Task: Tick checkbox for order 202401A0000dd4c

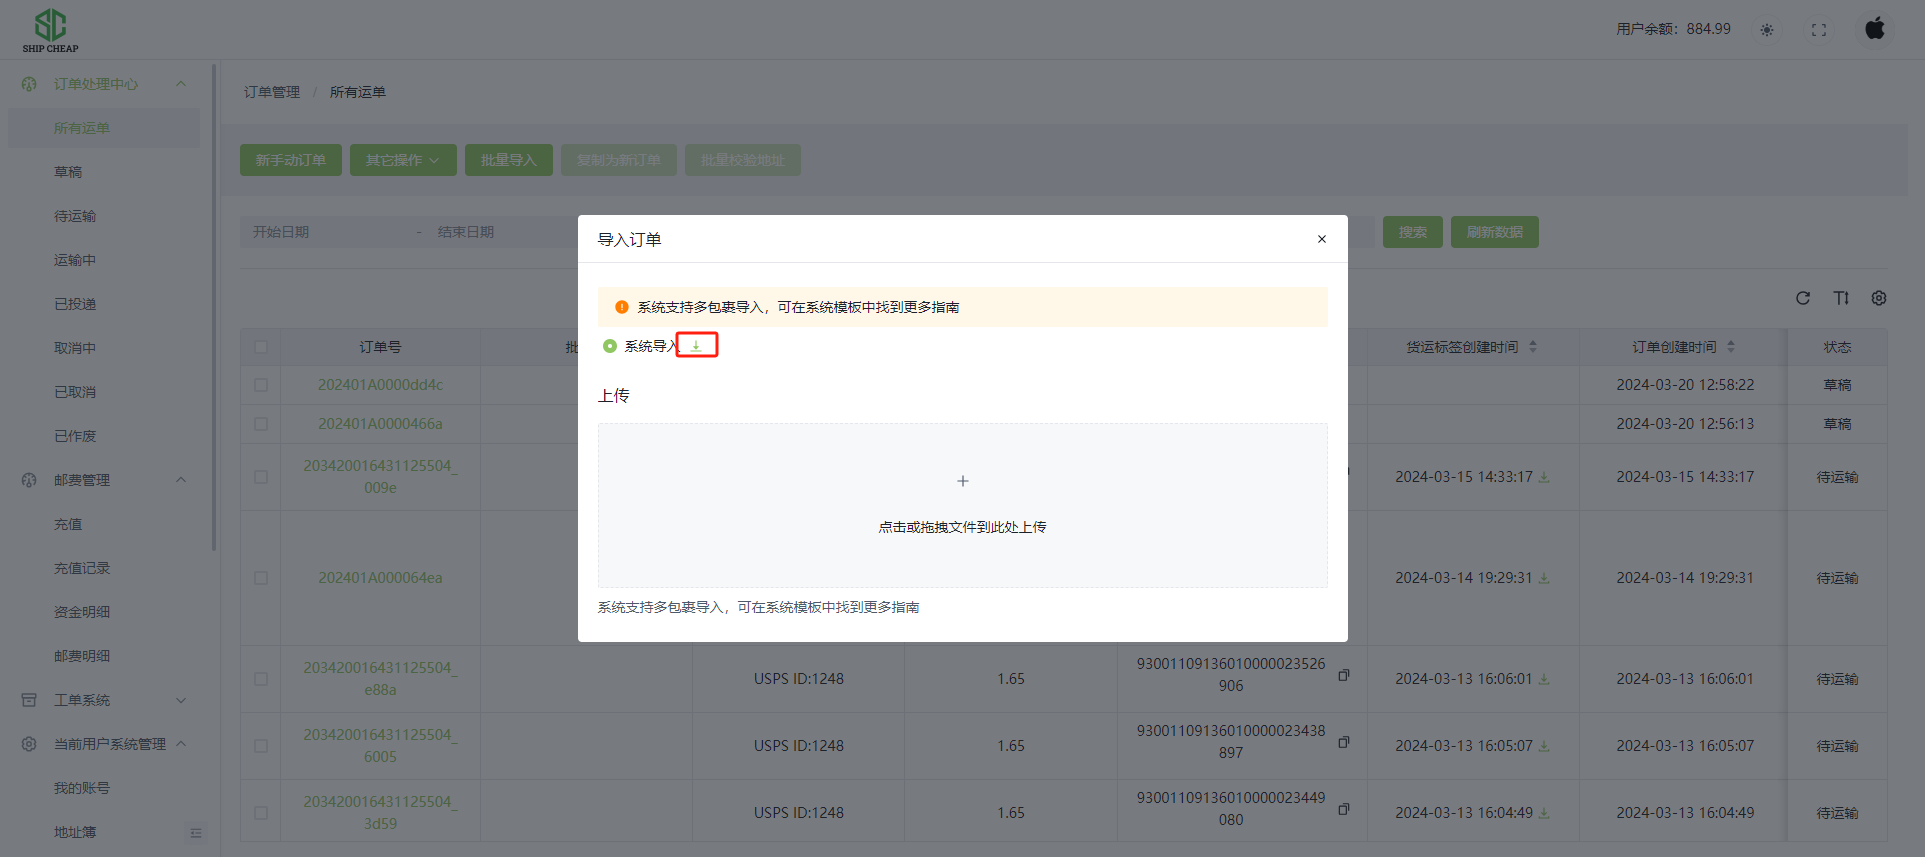Action: point(261,385)
